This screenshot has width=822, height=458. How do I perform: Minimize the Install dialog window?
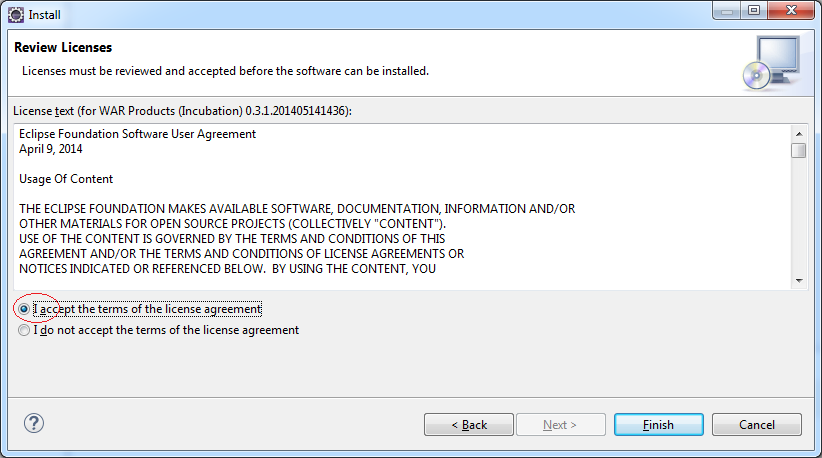[727, 11]
